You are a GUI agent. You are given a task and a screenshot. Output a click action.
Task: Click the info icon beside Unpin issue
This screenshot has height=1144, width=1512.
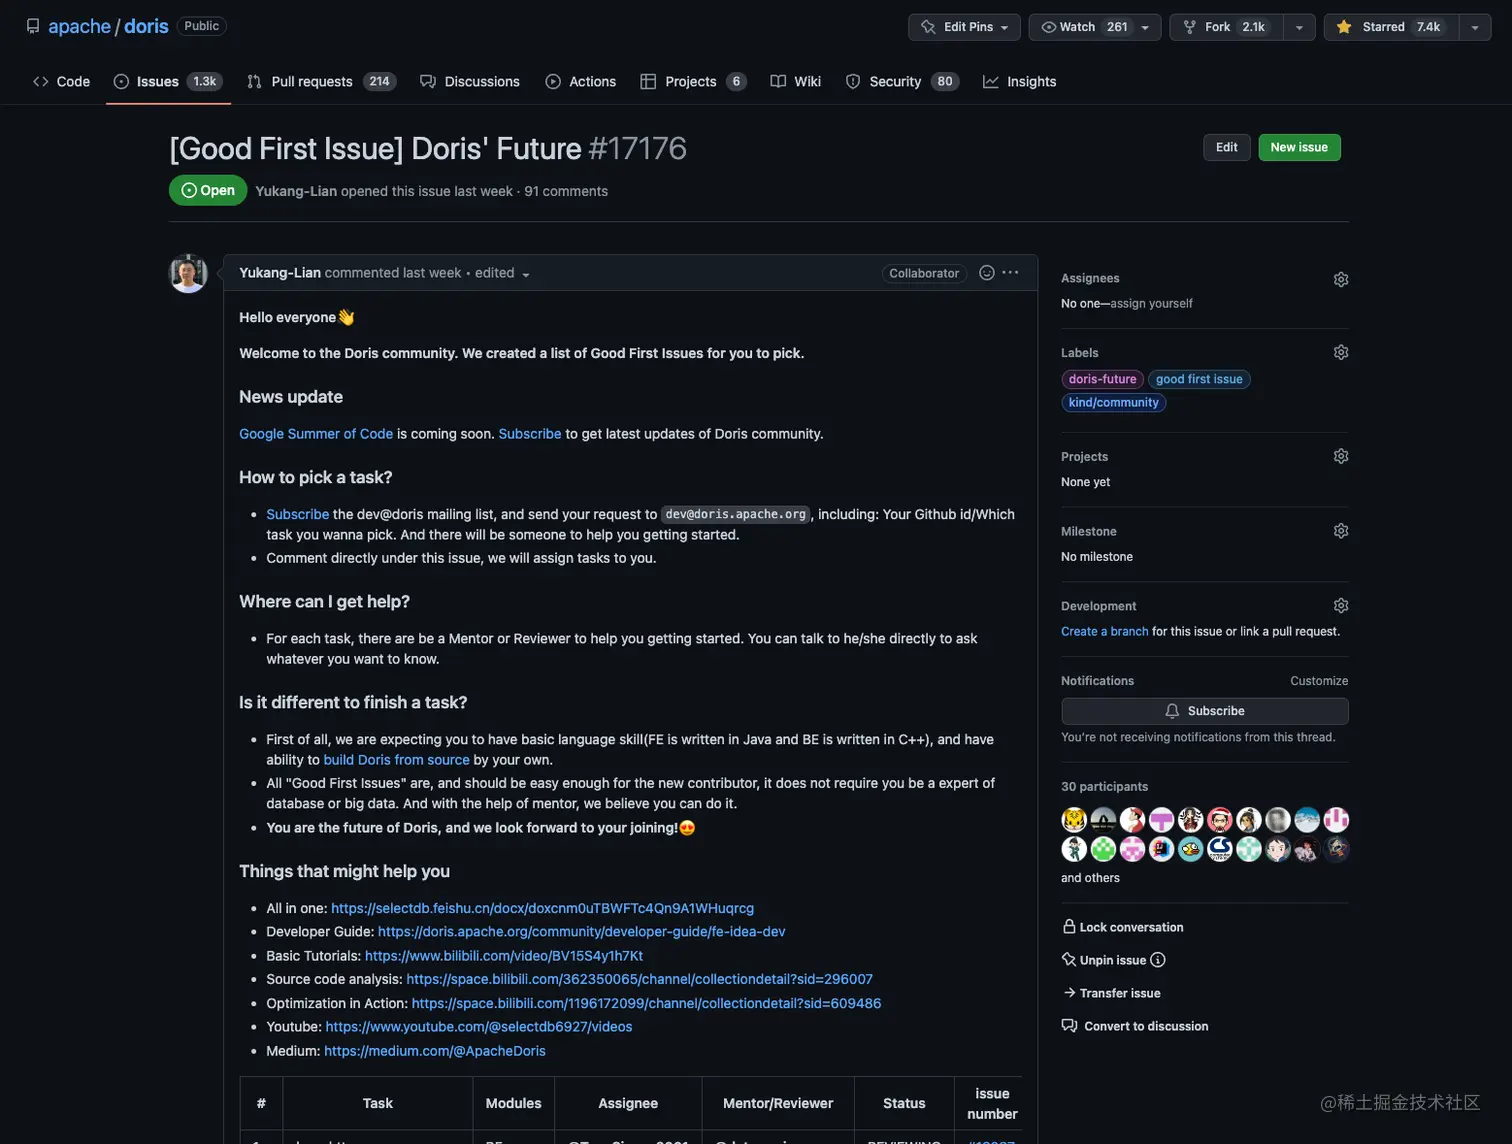pyautogui.click(x=1158, y=960)
